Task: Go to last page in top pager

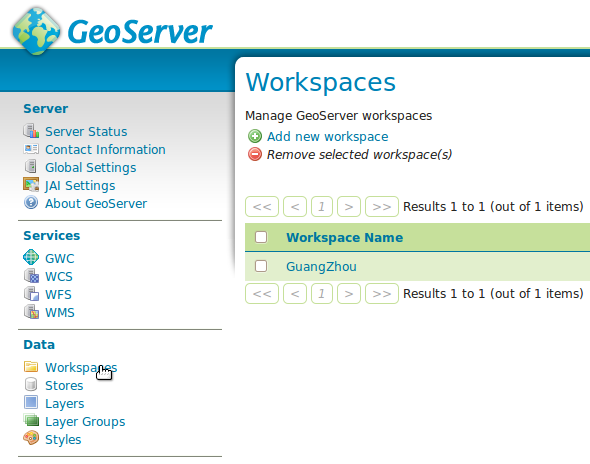Action: pos(382,207)
